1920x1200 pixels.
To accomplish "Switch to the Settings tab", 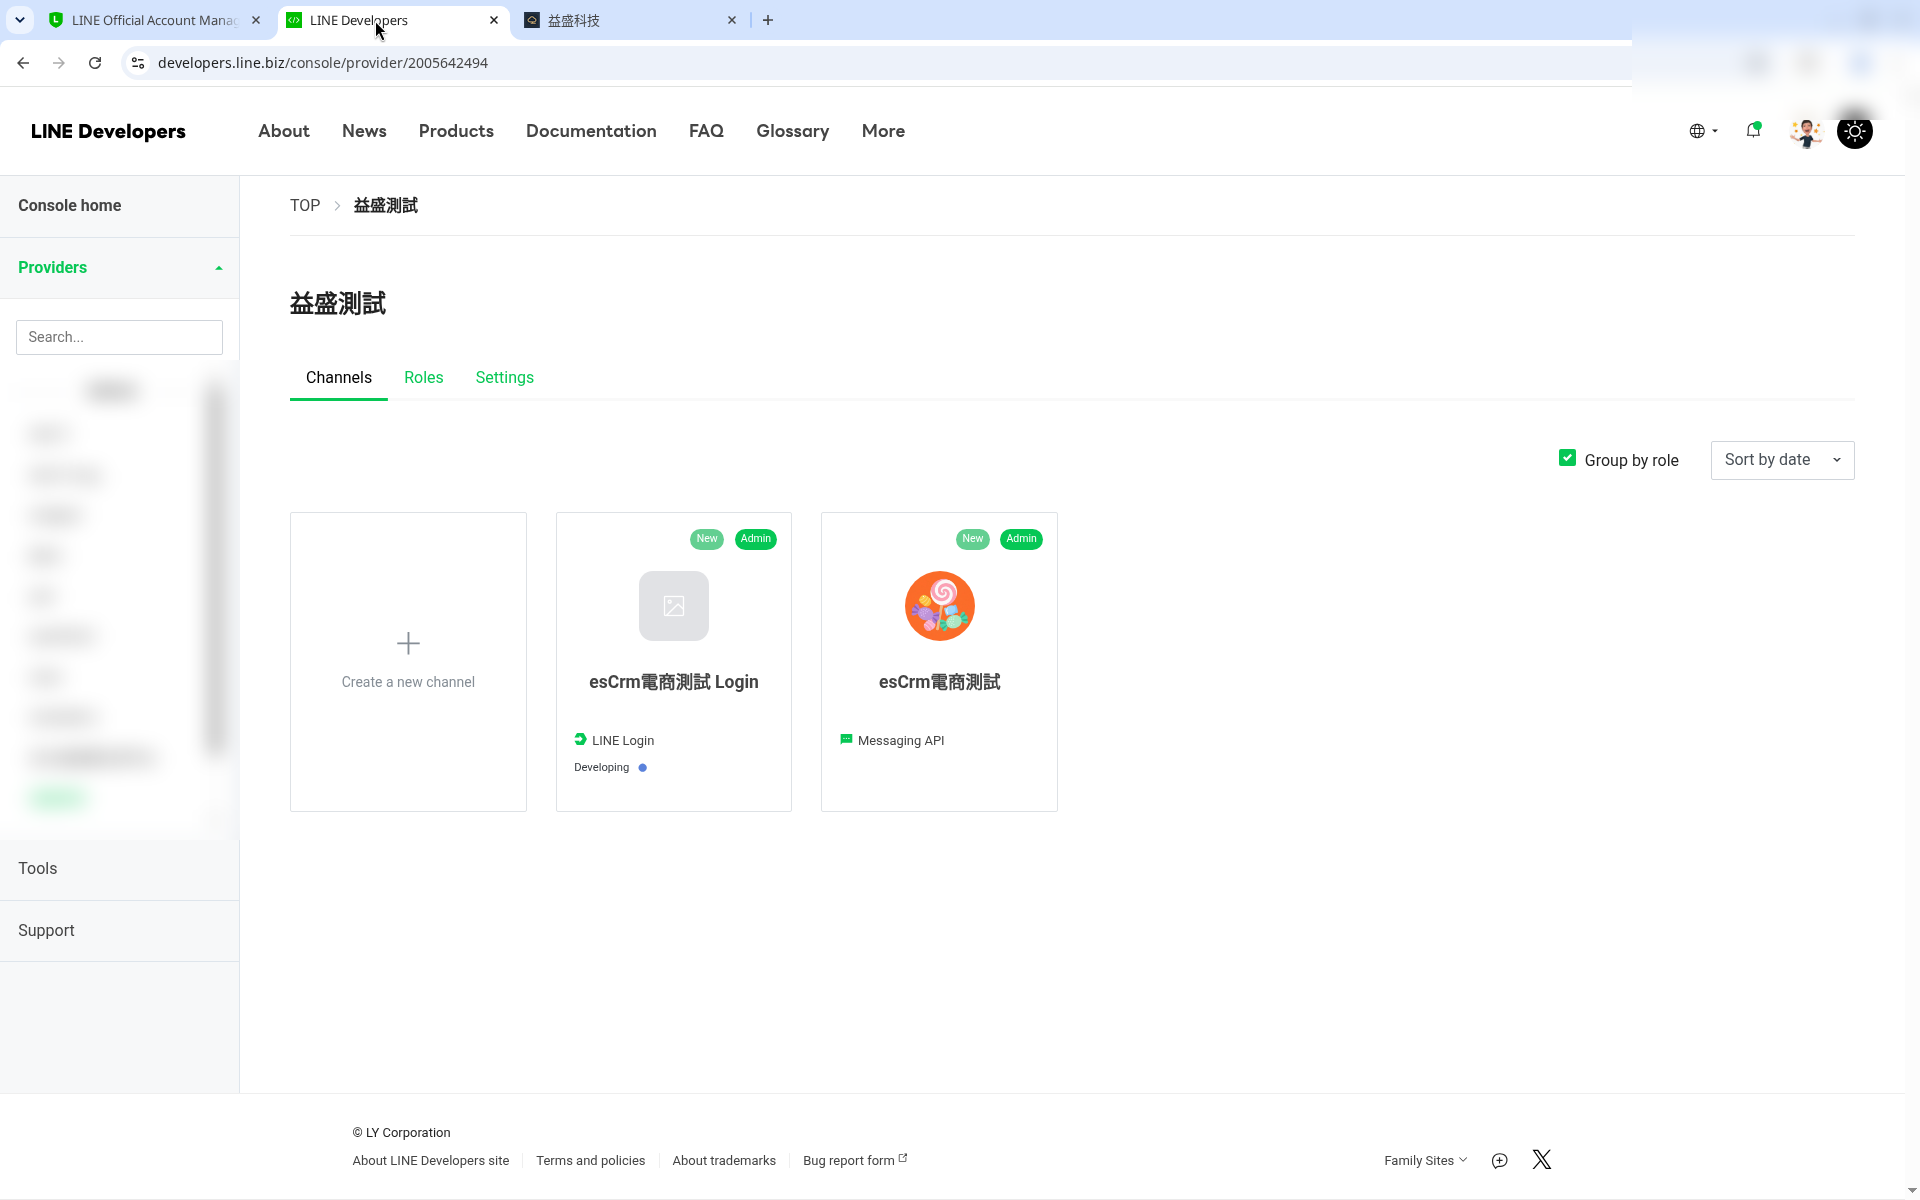I will pyautogui.click(x=505, y=378).
